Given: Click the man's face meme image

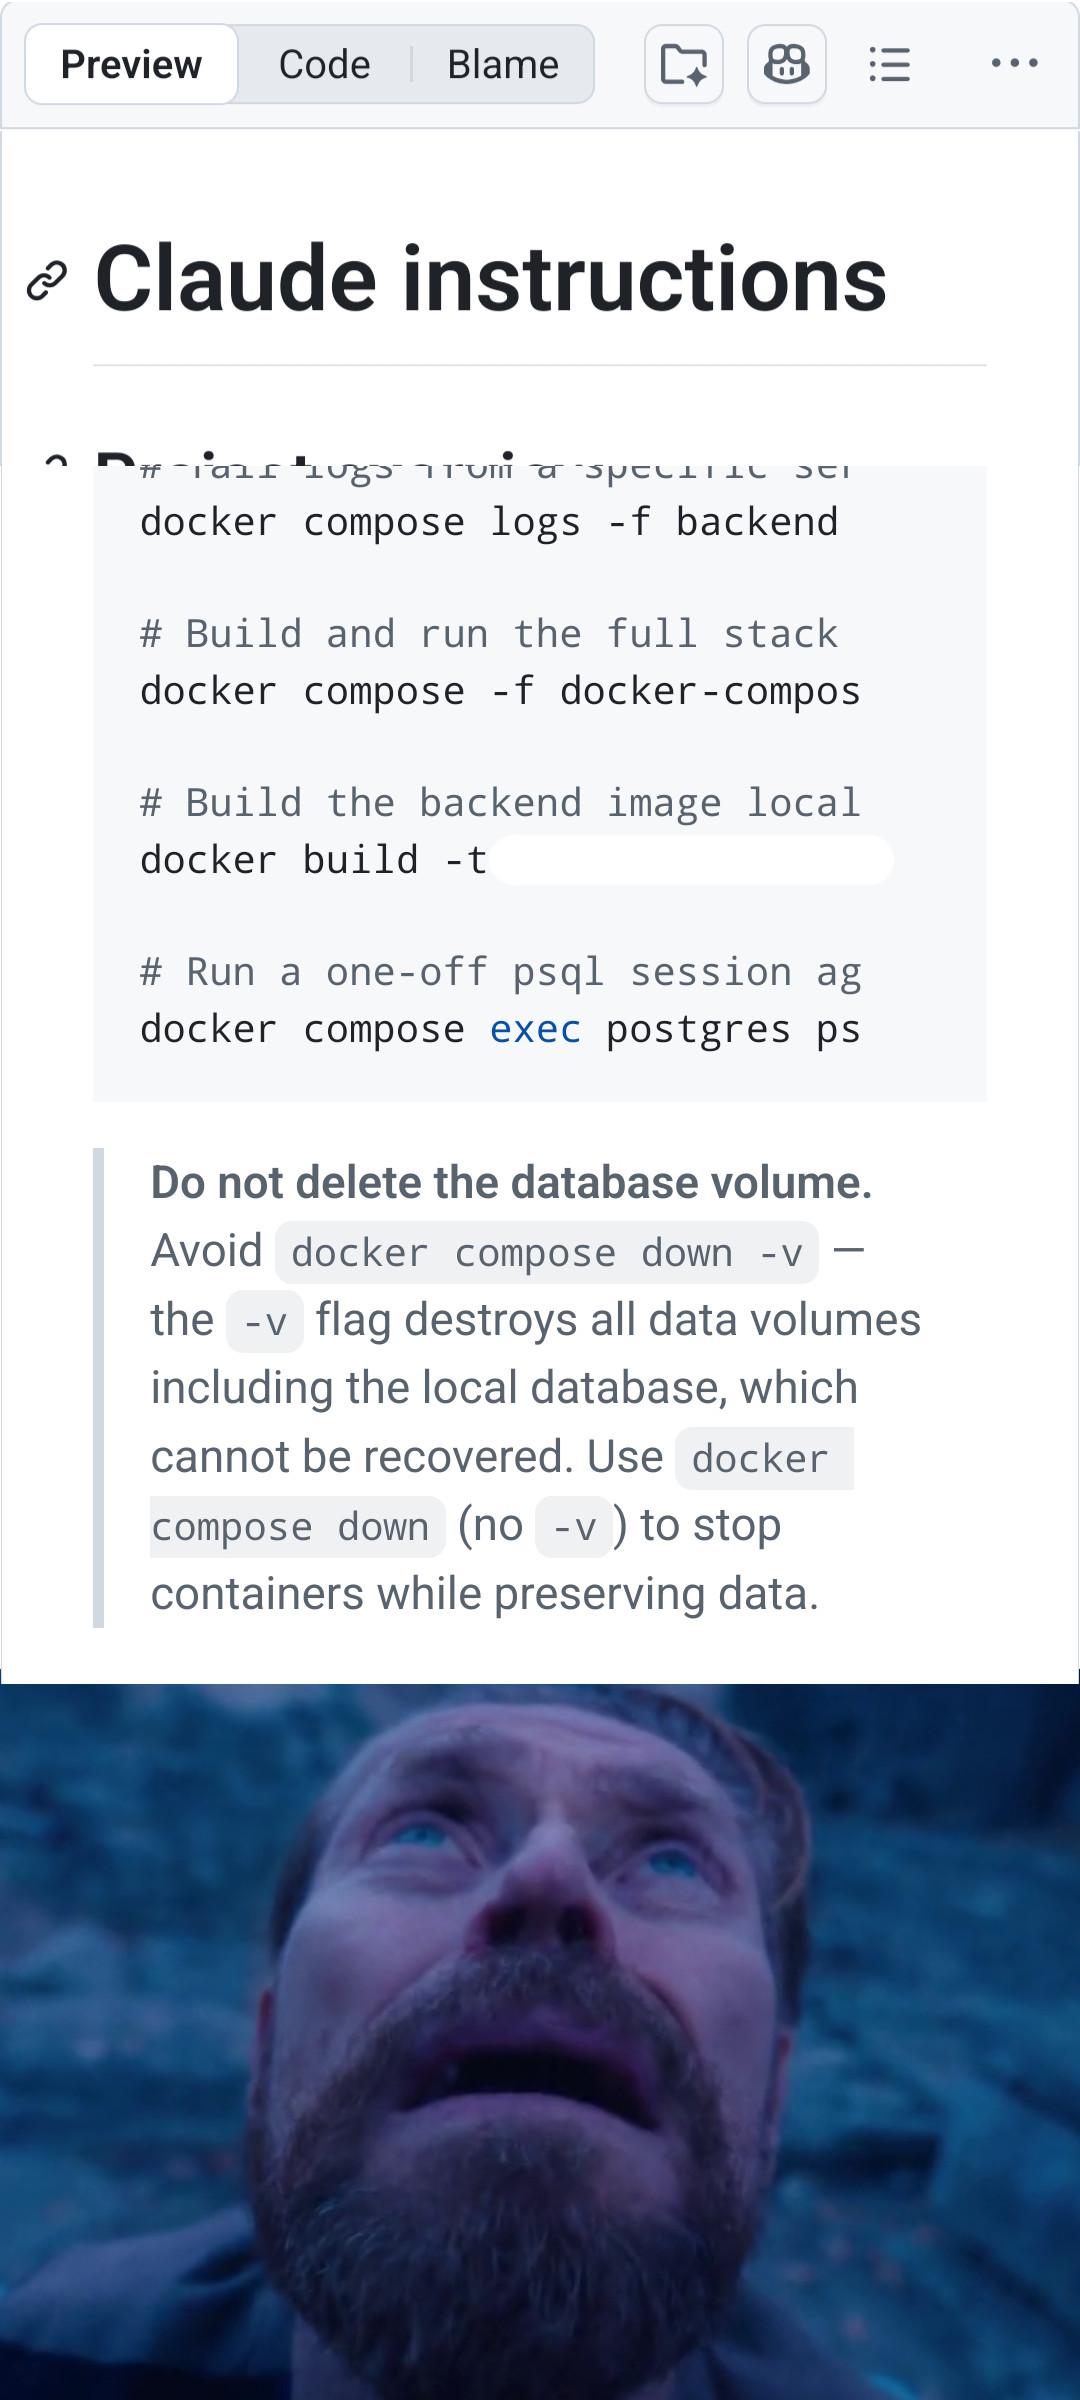Looking at the screenshot, I should pyautogui.click(x=540, y=2042).
